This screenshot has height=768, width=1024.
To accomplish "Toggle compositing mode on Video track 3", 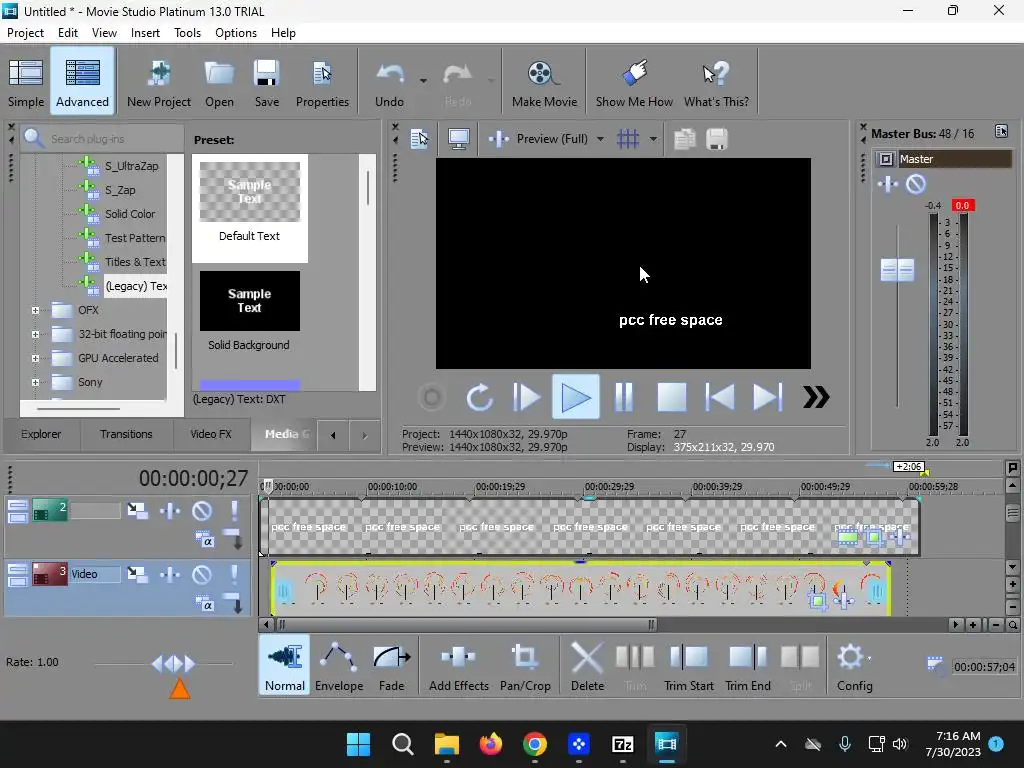I will 204,604.
